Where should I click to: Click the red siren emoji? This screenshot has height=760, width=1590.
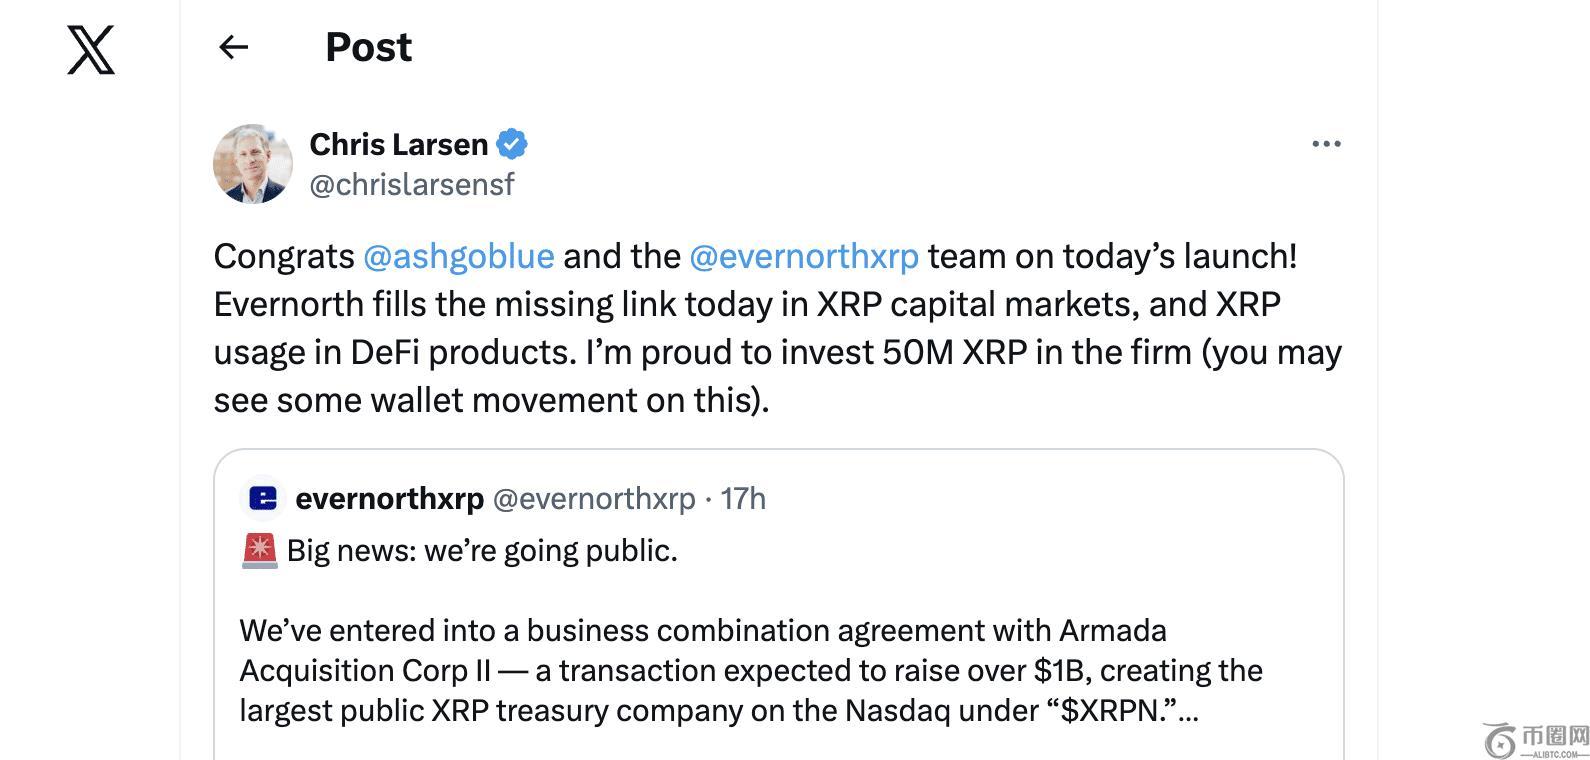260,551
